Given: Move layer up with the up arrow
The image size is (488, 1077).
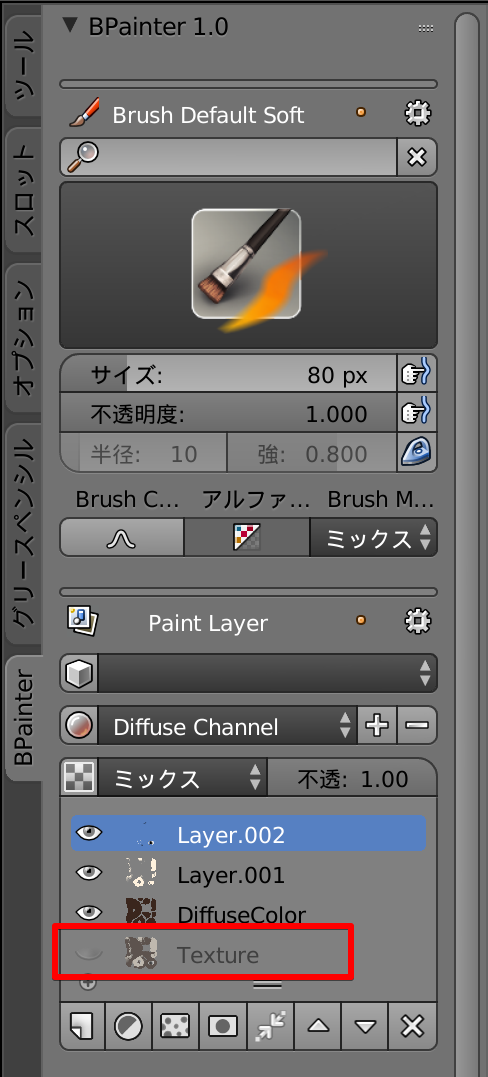Looking at the screenshot, I should pos(317,1026).
